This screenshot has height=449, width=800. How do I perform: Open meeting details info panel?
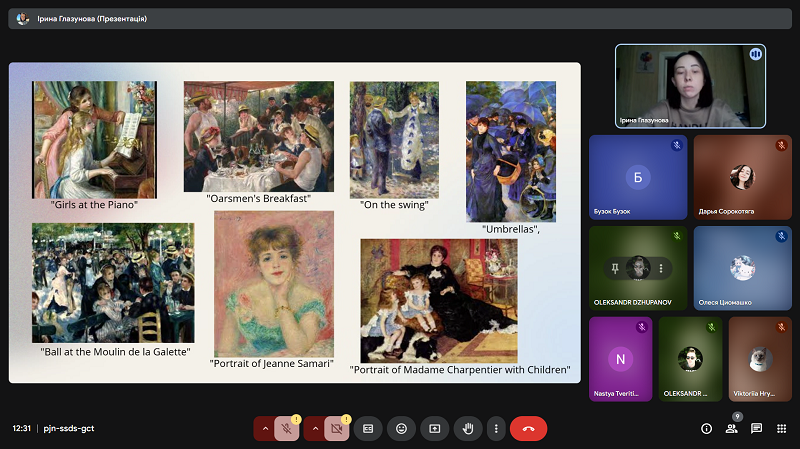pyautogui.click(x=706, y=429)
